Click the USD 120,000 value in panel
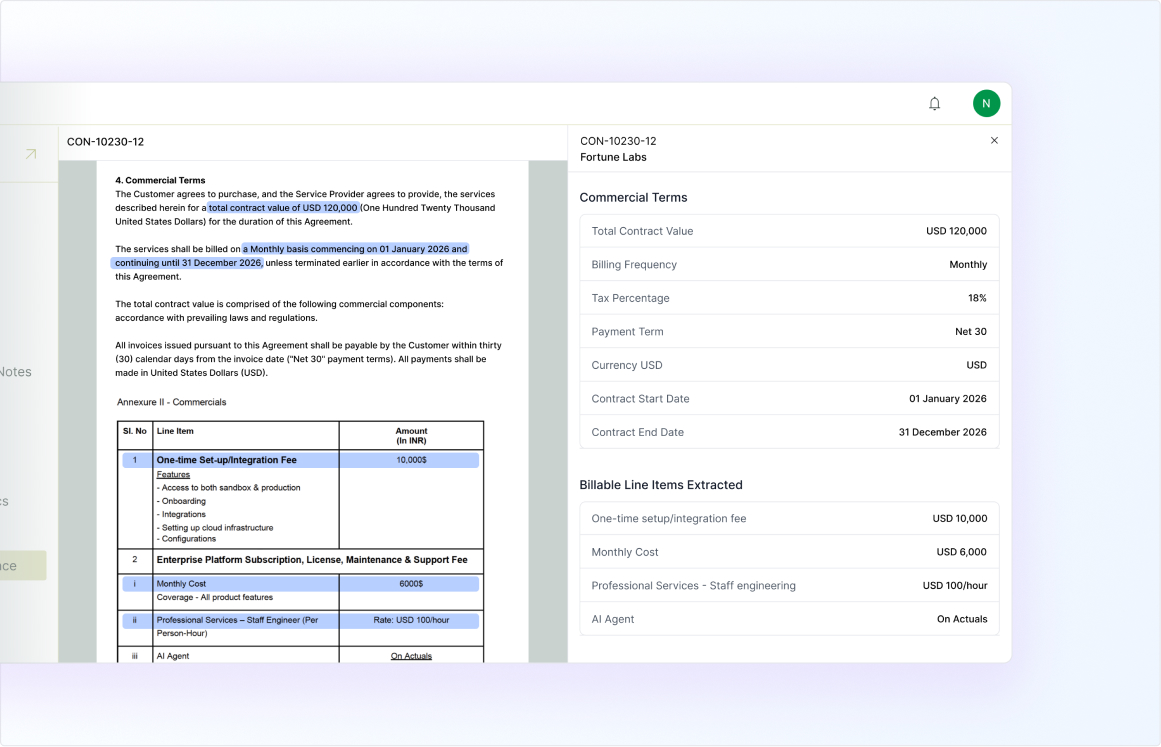1161x747 pixels. 956,231
